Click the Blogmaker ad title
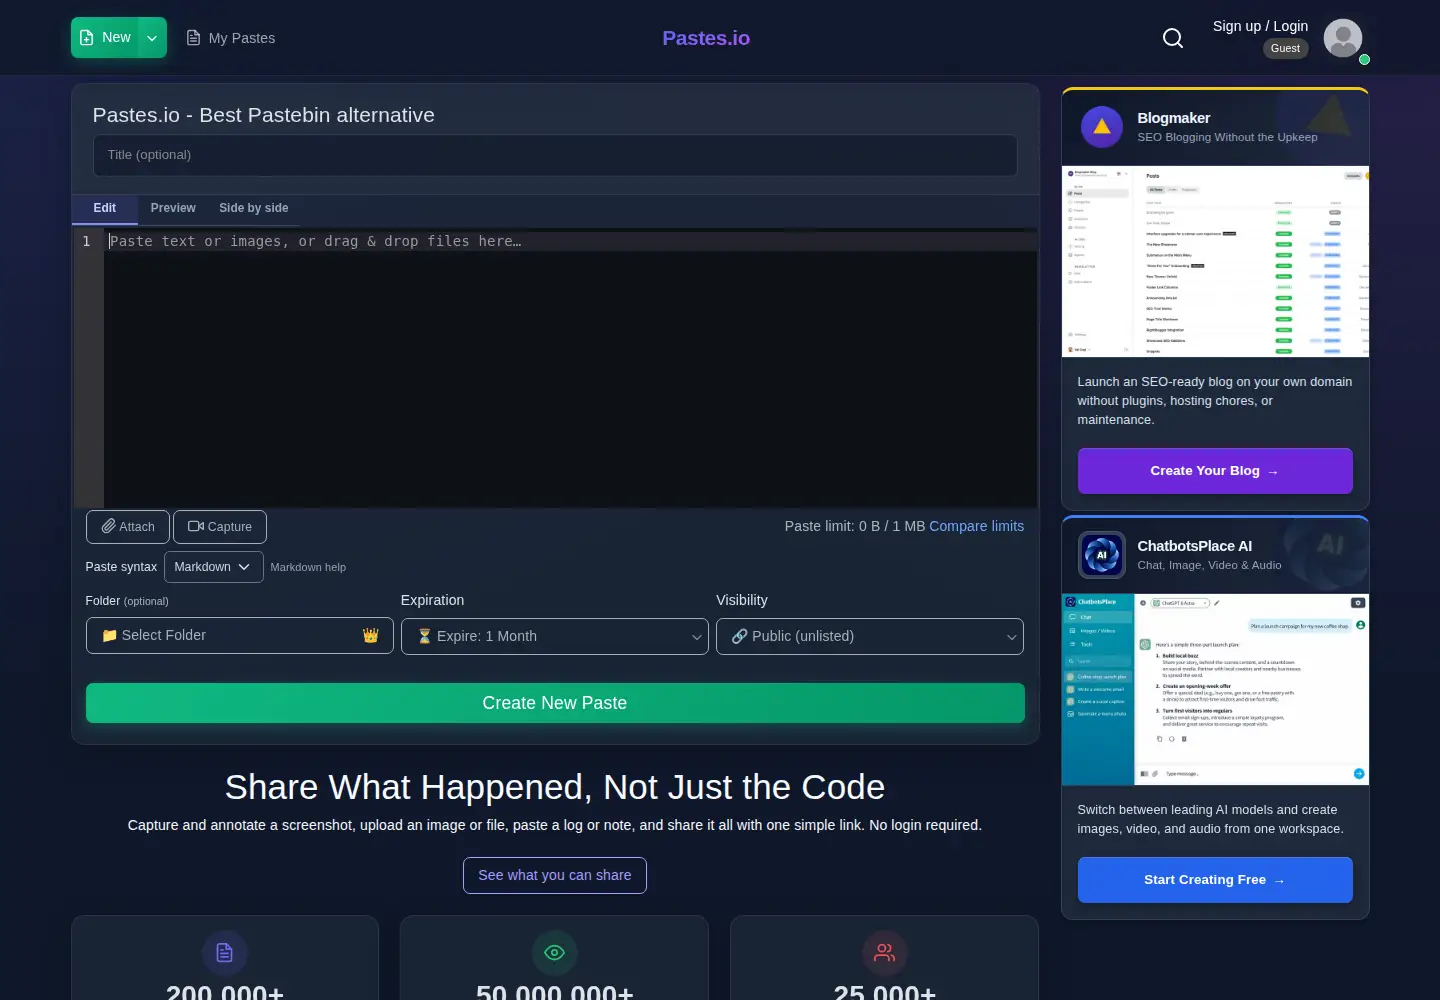 (x=1174, y=118)
